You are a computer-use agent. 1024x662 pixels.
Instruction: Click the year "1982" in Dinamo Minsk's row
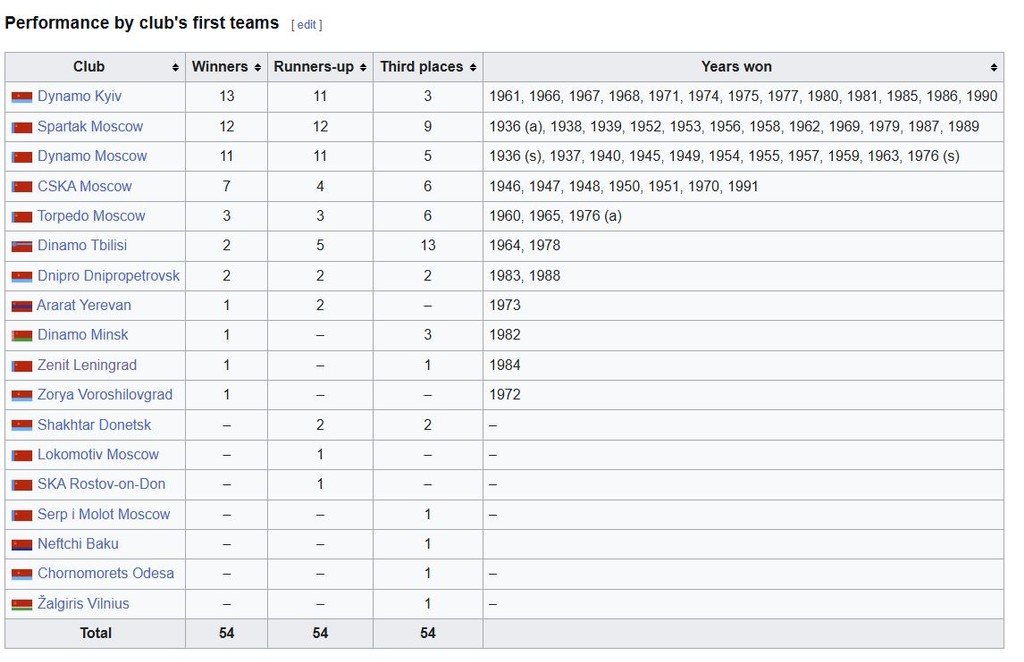click(x=505, y=335)
